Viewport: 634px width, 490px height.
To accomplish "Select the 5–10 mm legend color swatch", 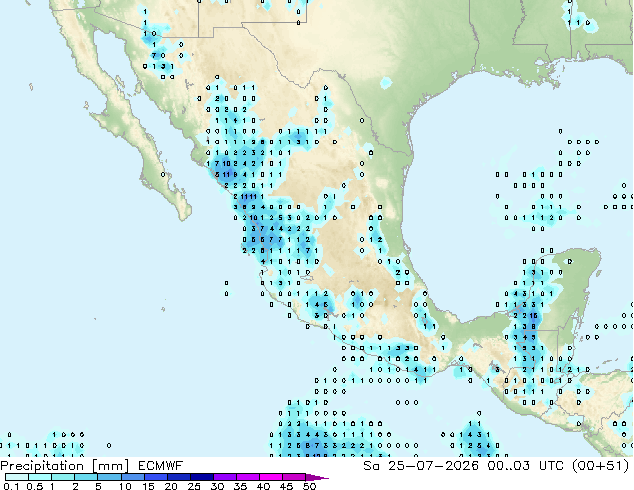I will tap(109, 477).
